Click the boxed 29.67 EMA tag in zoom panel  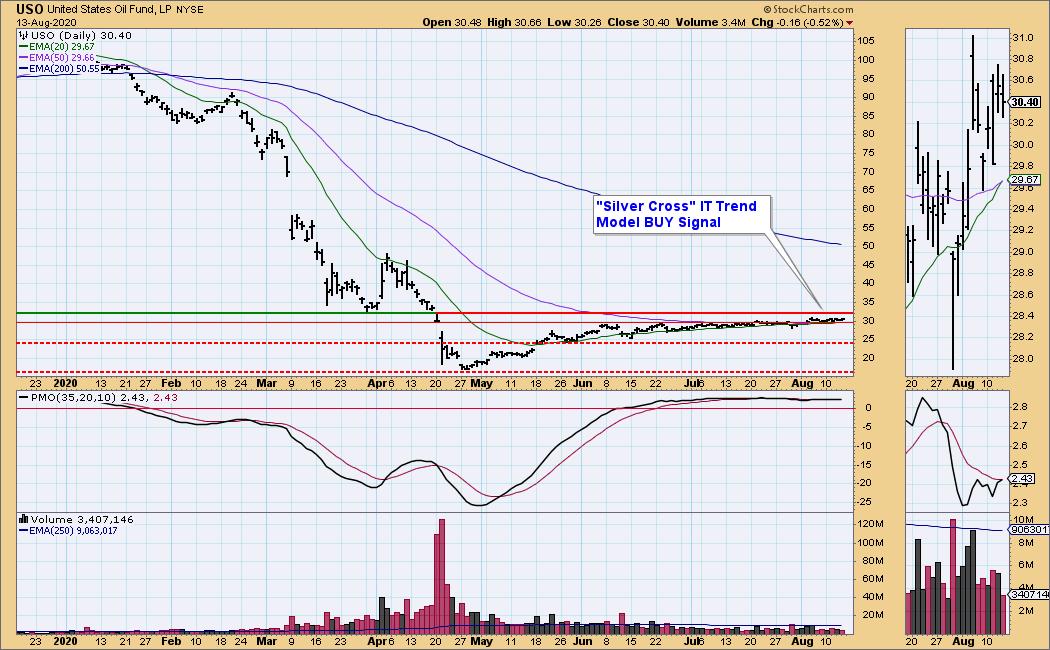[1025, 179]
